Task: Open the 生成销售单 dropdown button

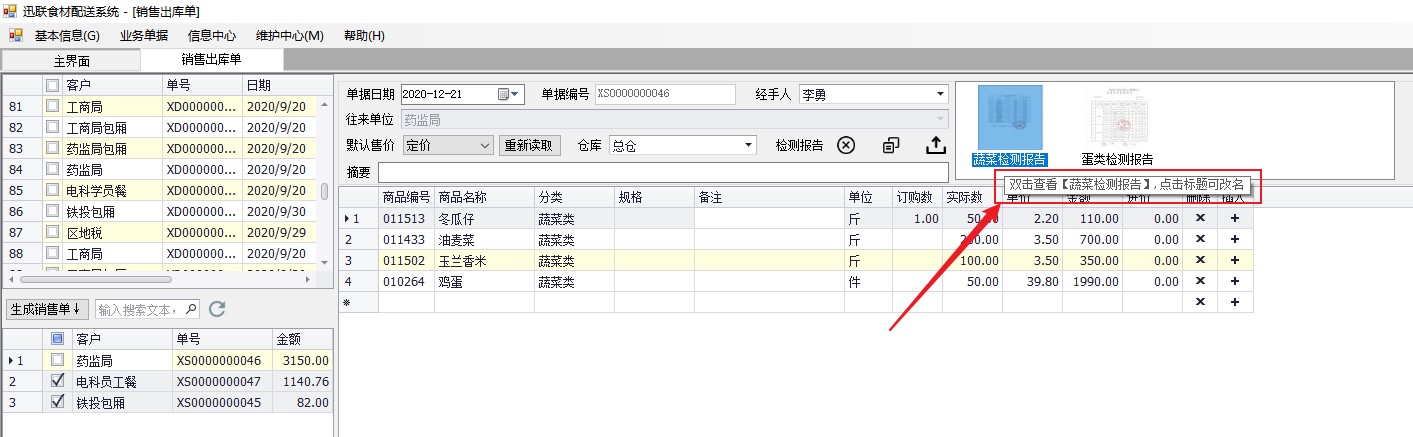Action: tap(47, 308)
